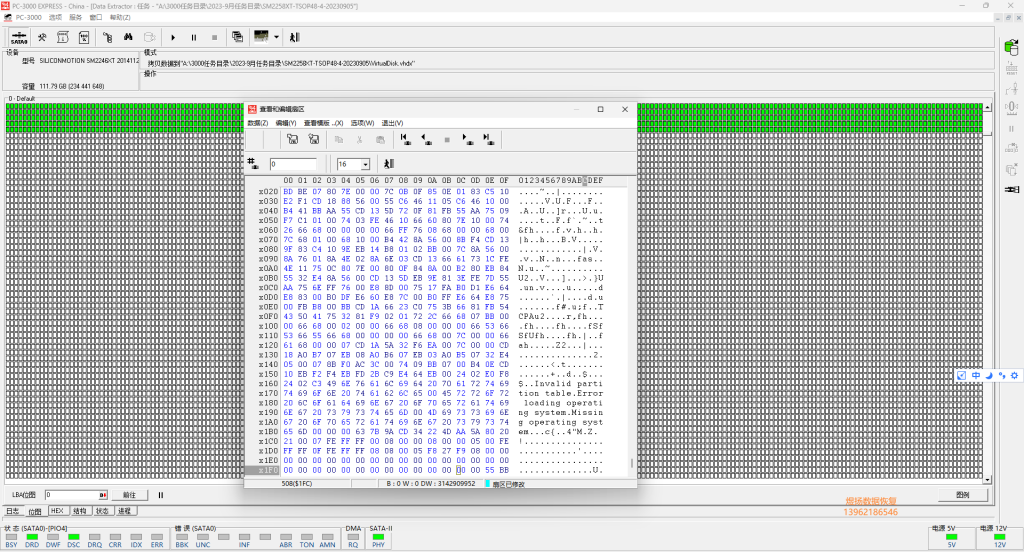Click the map view thumbnail icon in toolbar
The height and width of the screenshot is (552, 1024).
(261, 37)
